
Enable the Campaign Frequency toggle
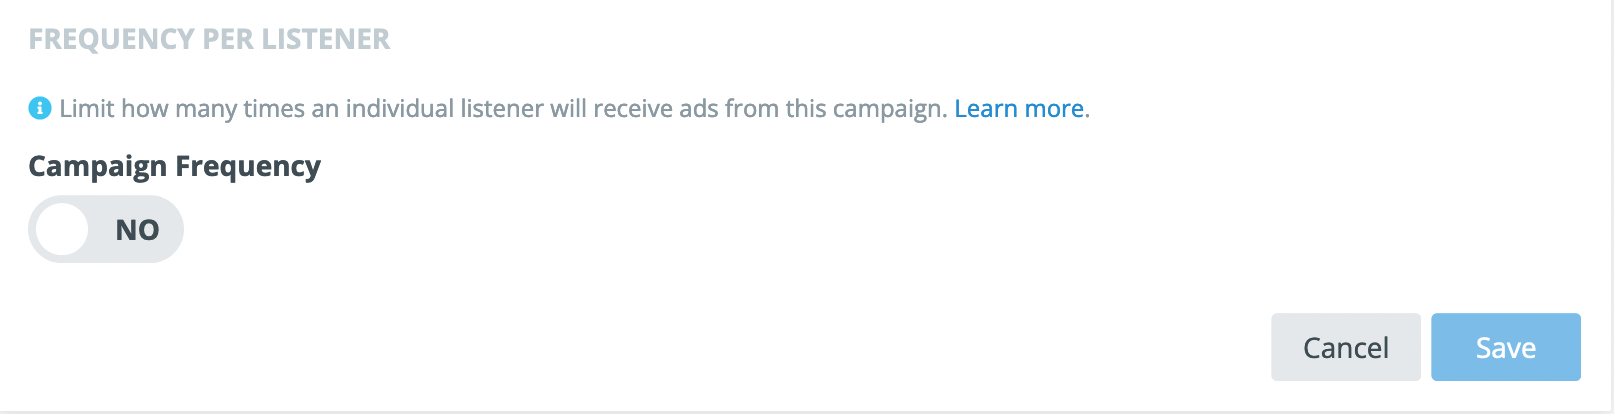click(106, 229)
